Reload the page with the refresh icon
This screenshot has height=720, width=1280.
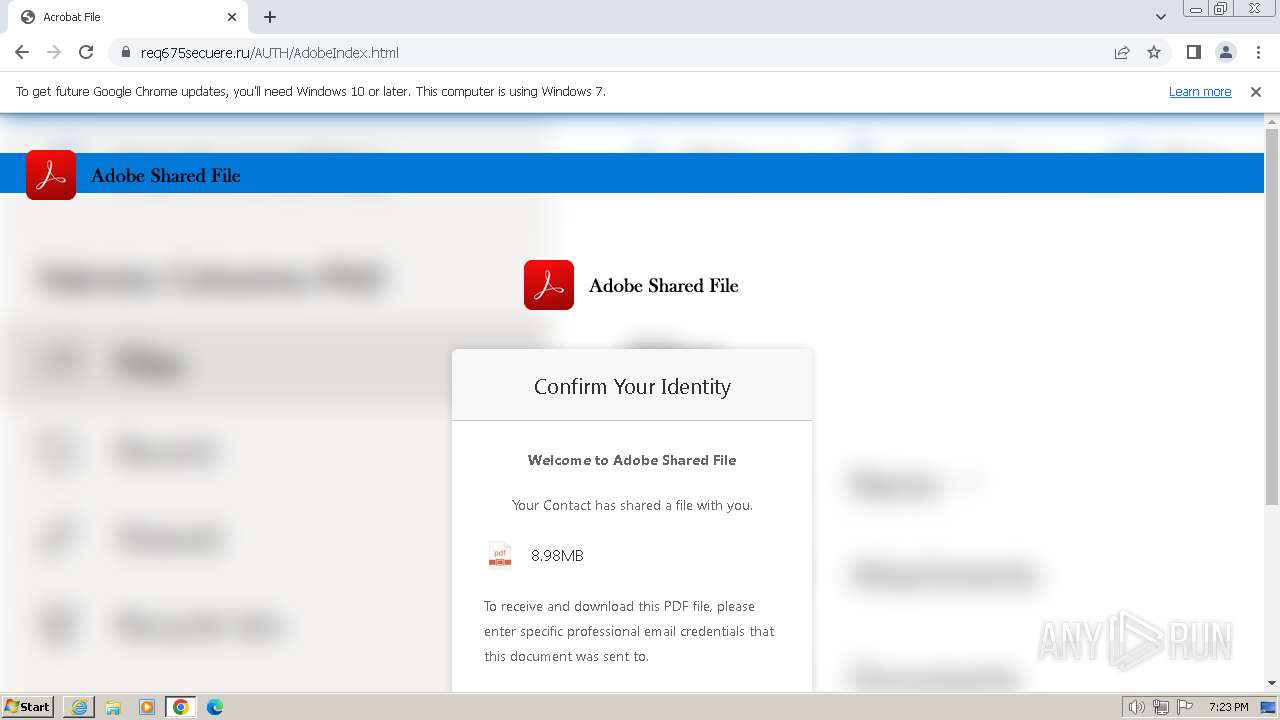[x=86, y=52]
